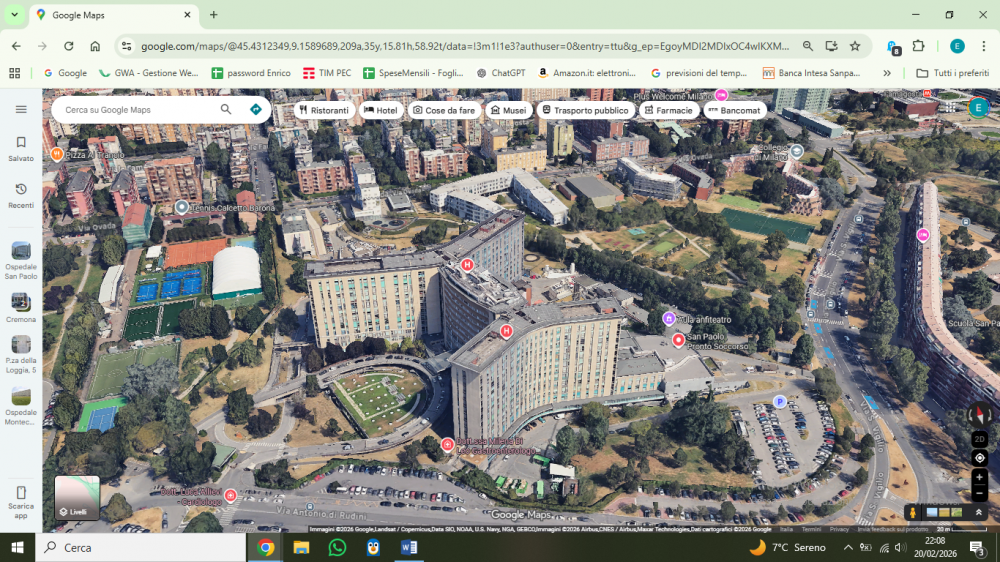This screenshot has width=1000, height=562.
Task: Select the Farmacie category chip
Action: (x=668, y=110)
